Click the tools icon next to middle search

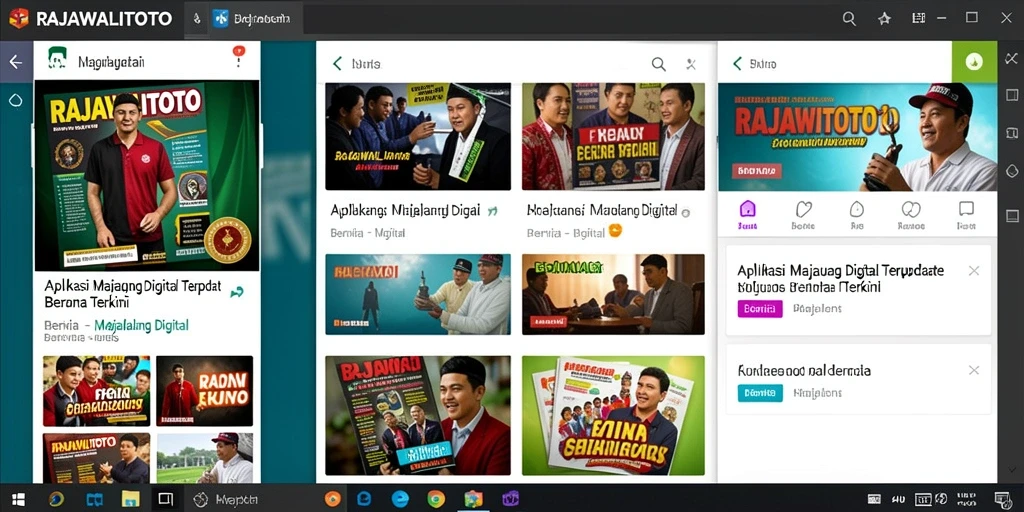pos(691,64)
